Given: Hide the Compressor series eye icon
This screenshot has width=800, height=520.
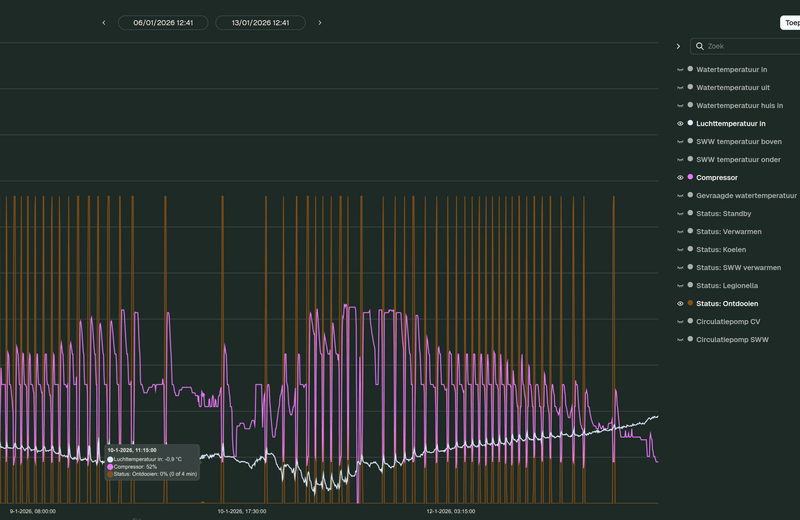Looking at the screenshot, I should pos(680,178).
